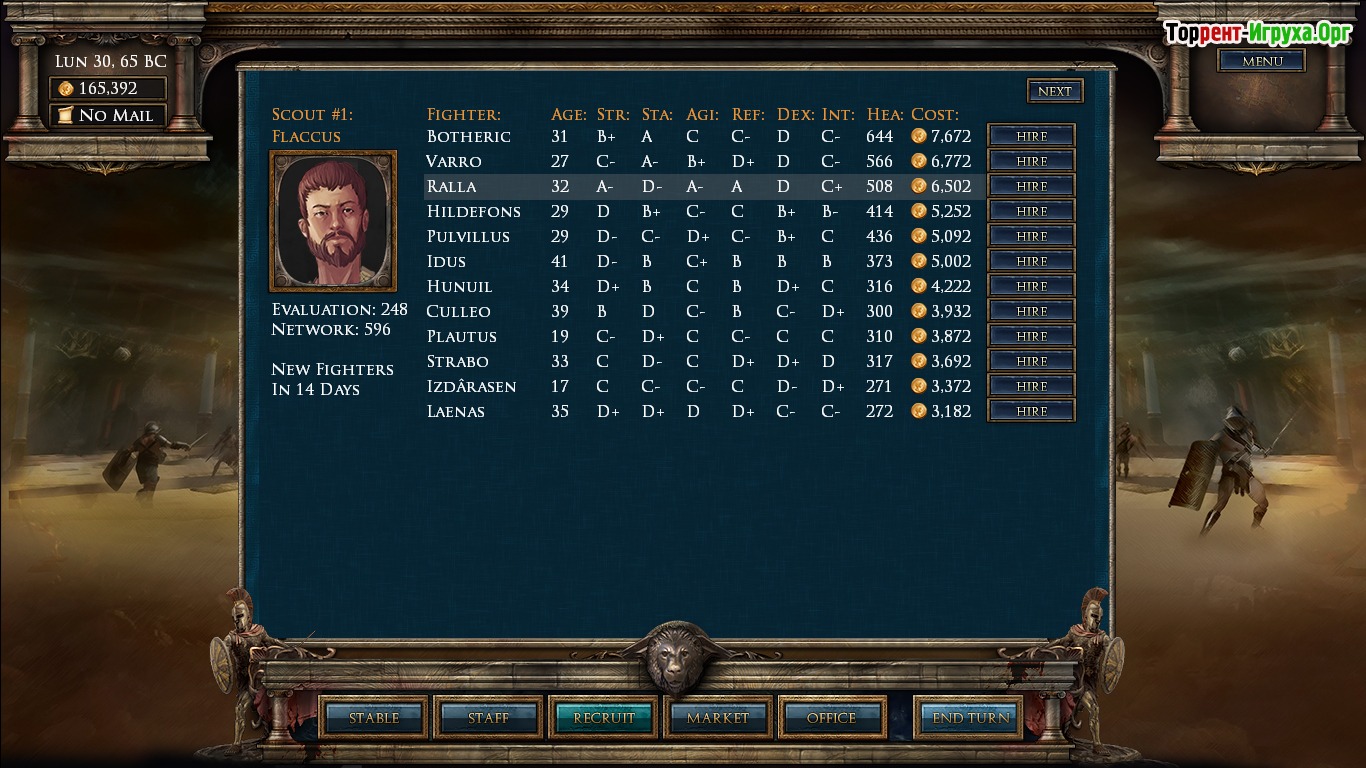Click the gold coin icon beside 165,392
The width and height of the screenshot is (1366, 768).
click(66, 88)
